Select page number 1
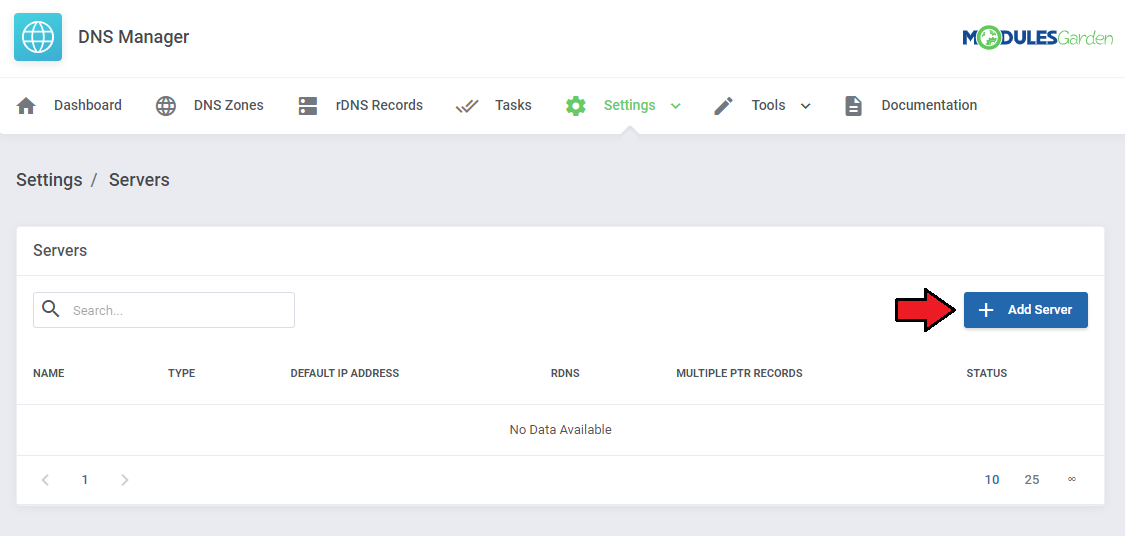Screen dimensions: 1125x536 (x=85, y=479)
